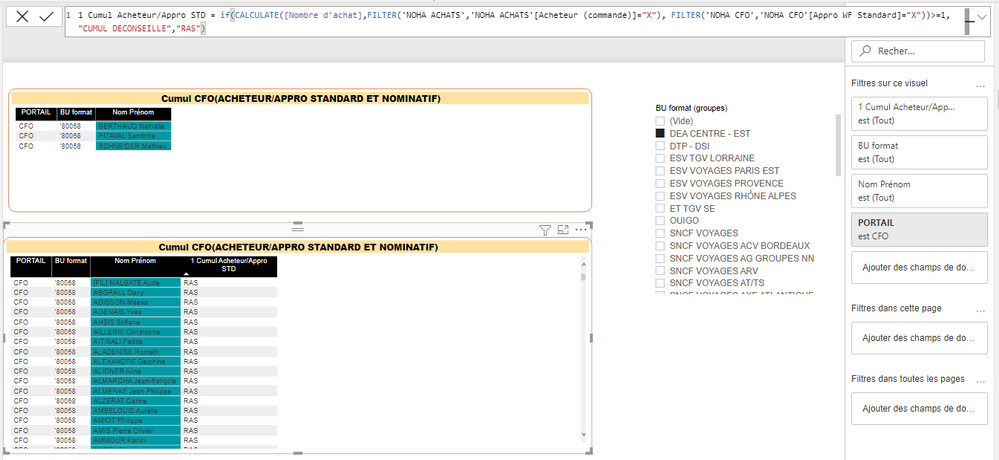The width and height of the screenshot is (999, 460).
Task: Grab the move handle above the lower table
Action: click(298, 228)
